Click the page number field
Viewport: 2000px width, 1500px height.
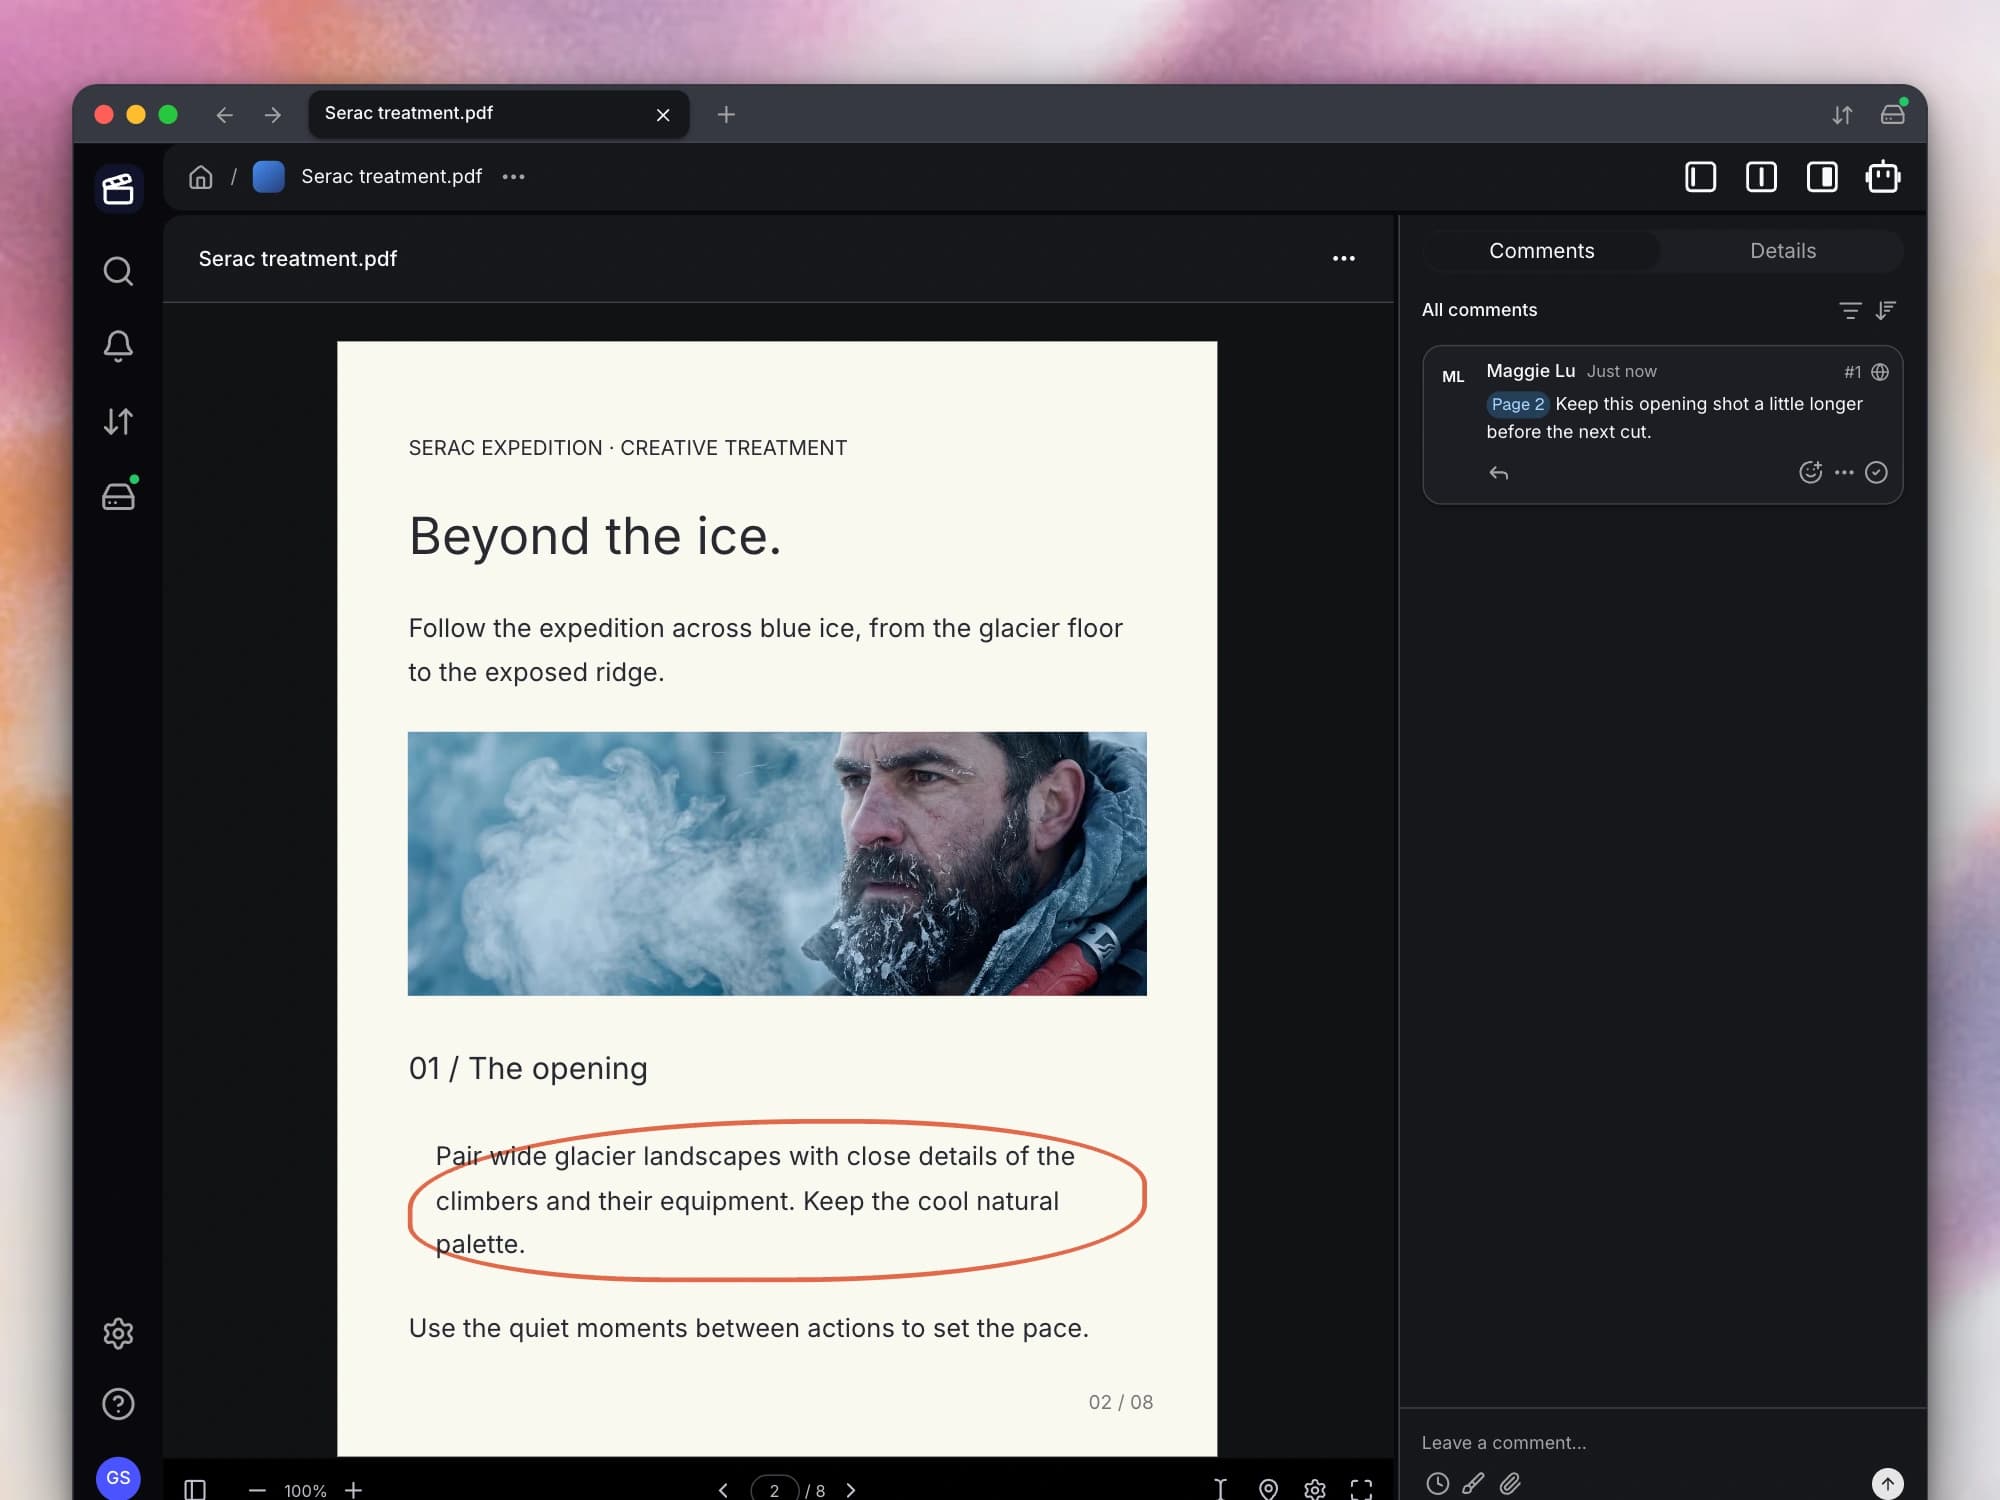[x=774, y=1490]
